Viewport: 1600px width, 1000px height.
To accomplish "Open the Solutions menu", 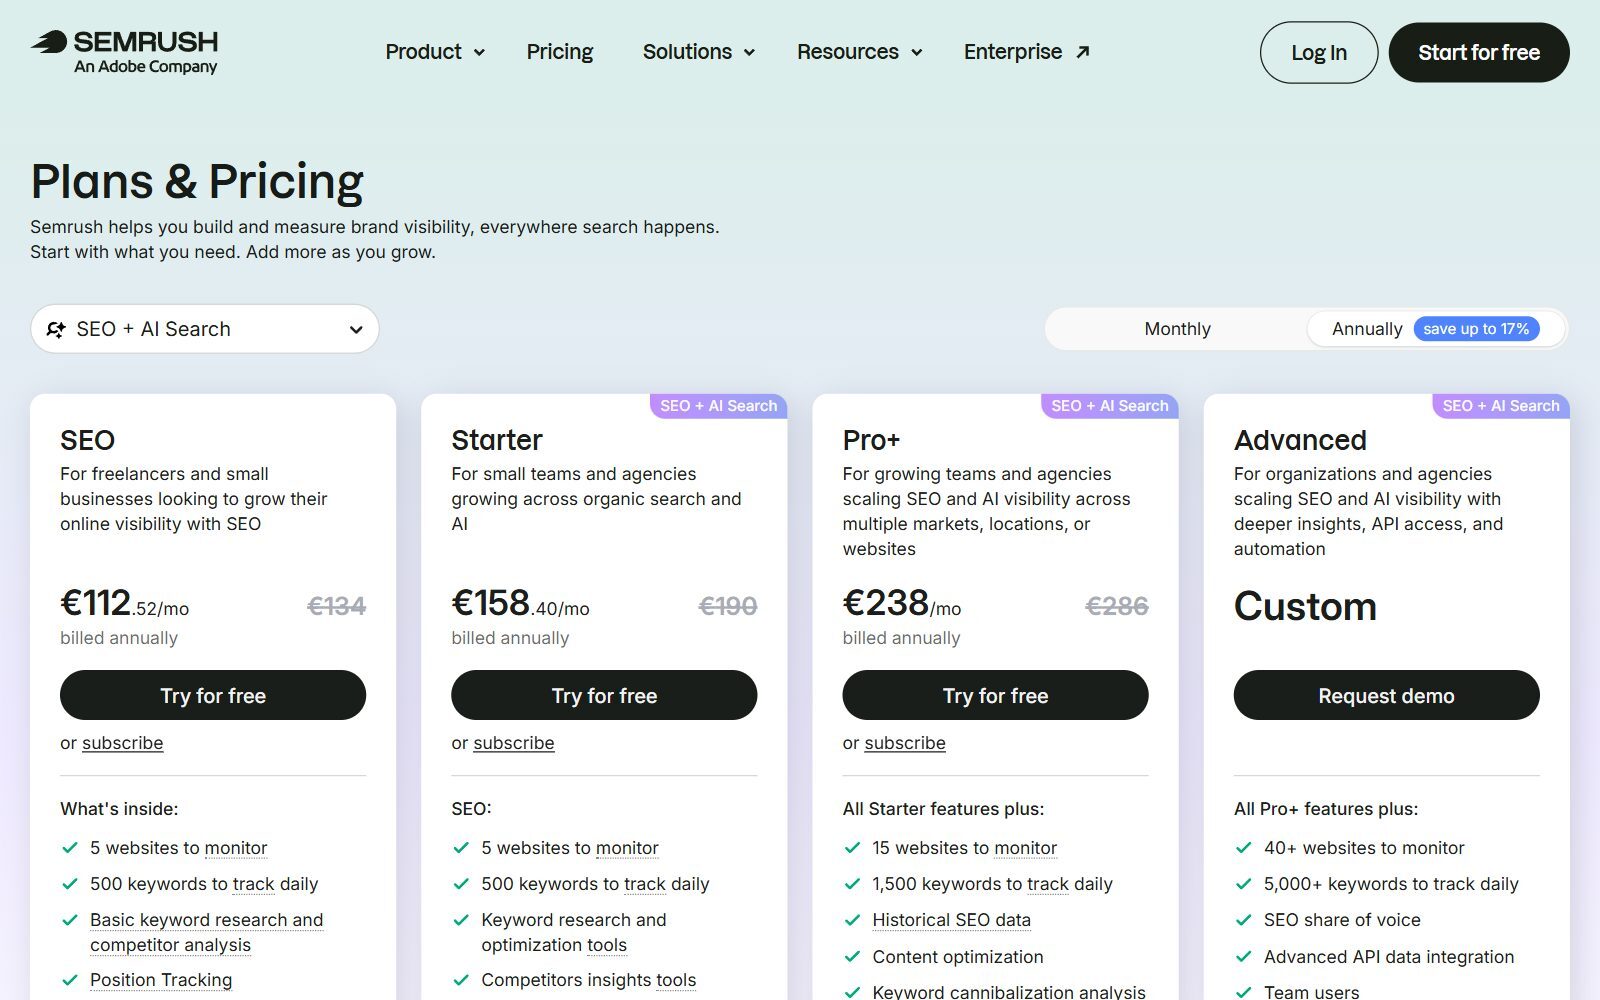I will [698, 52].
